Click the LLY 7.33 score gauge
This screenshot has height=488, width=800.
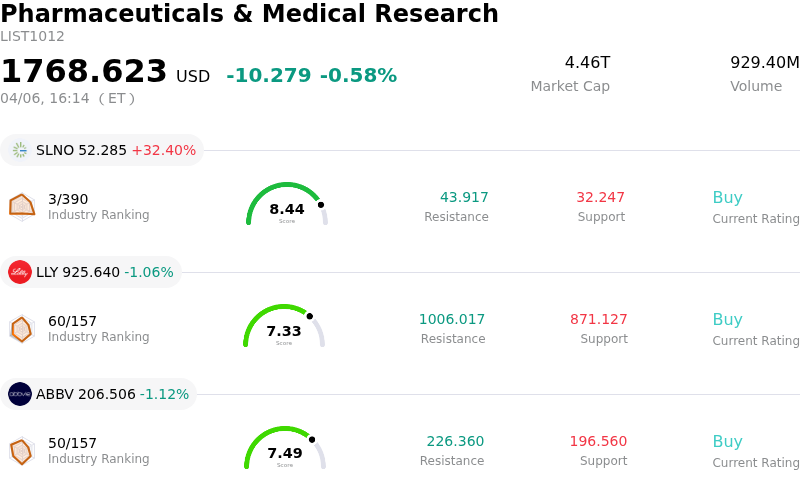[284, 328]
